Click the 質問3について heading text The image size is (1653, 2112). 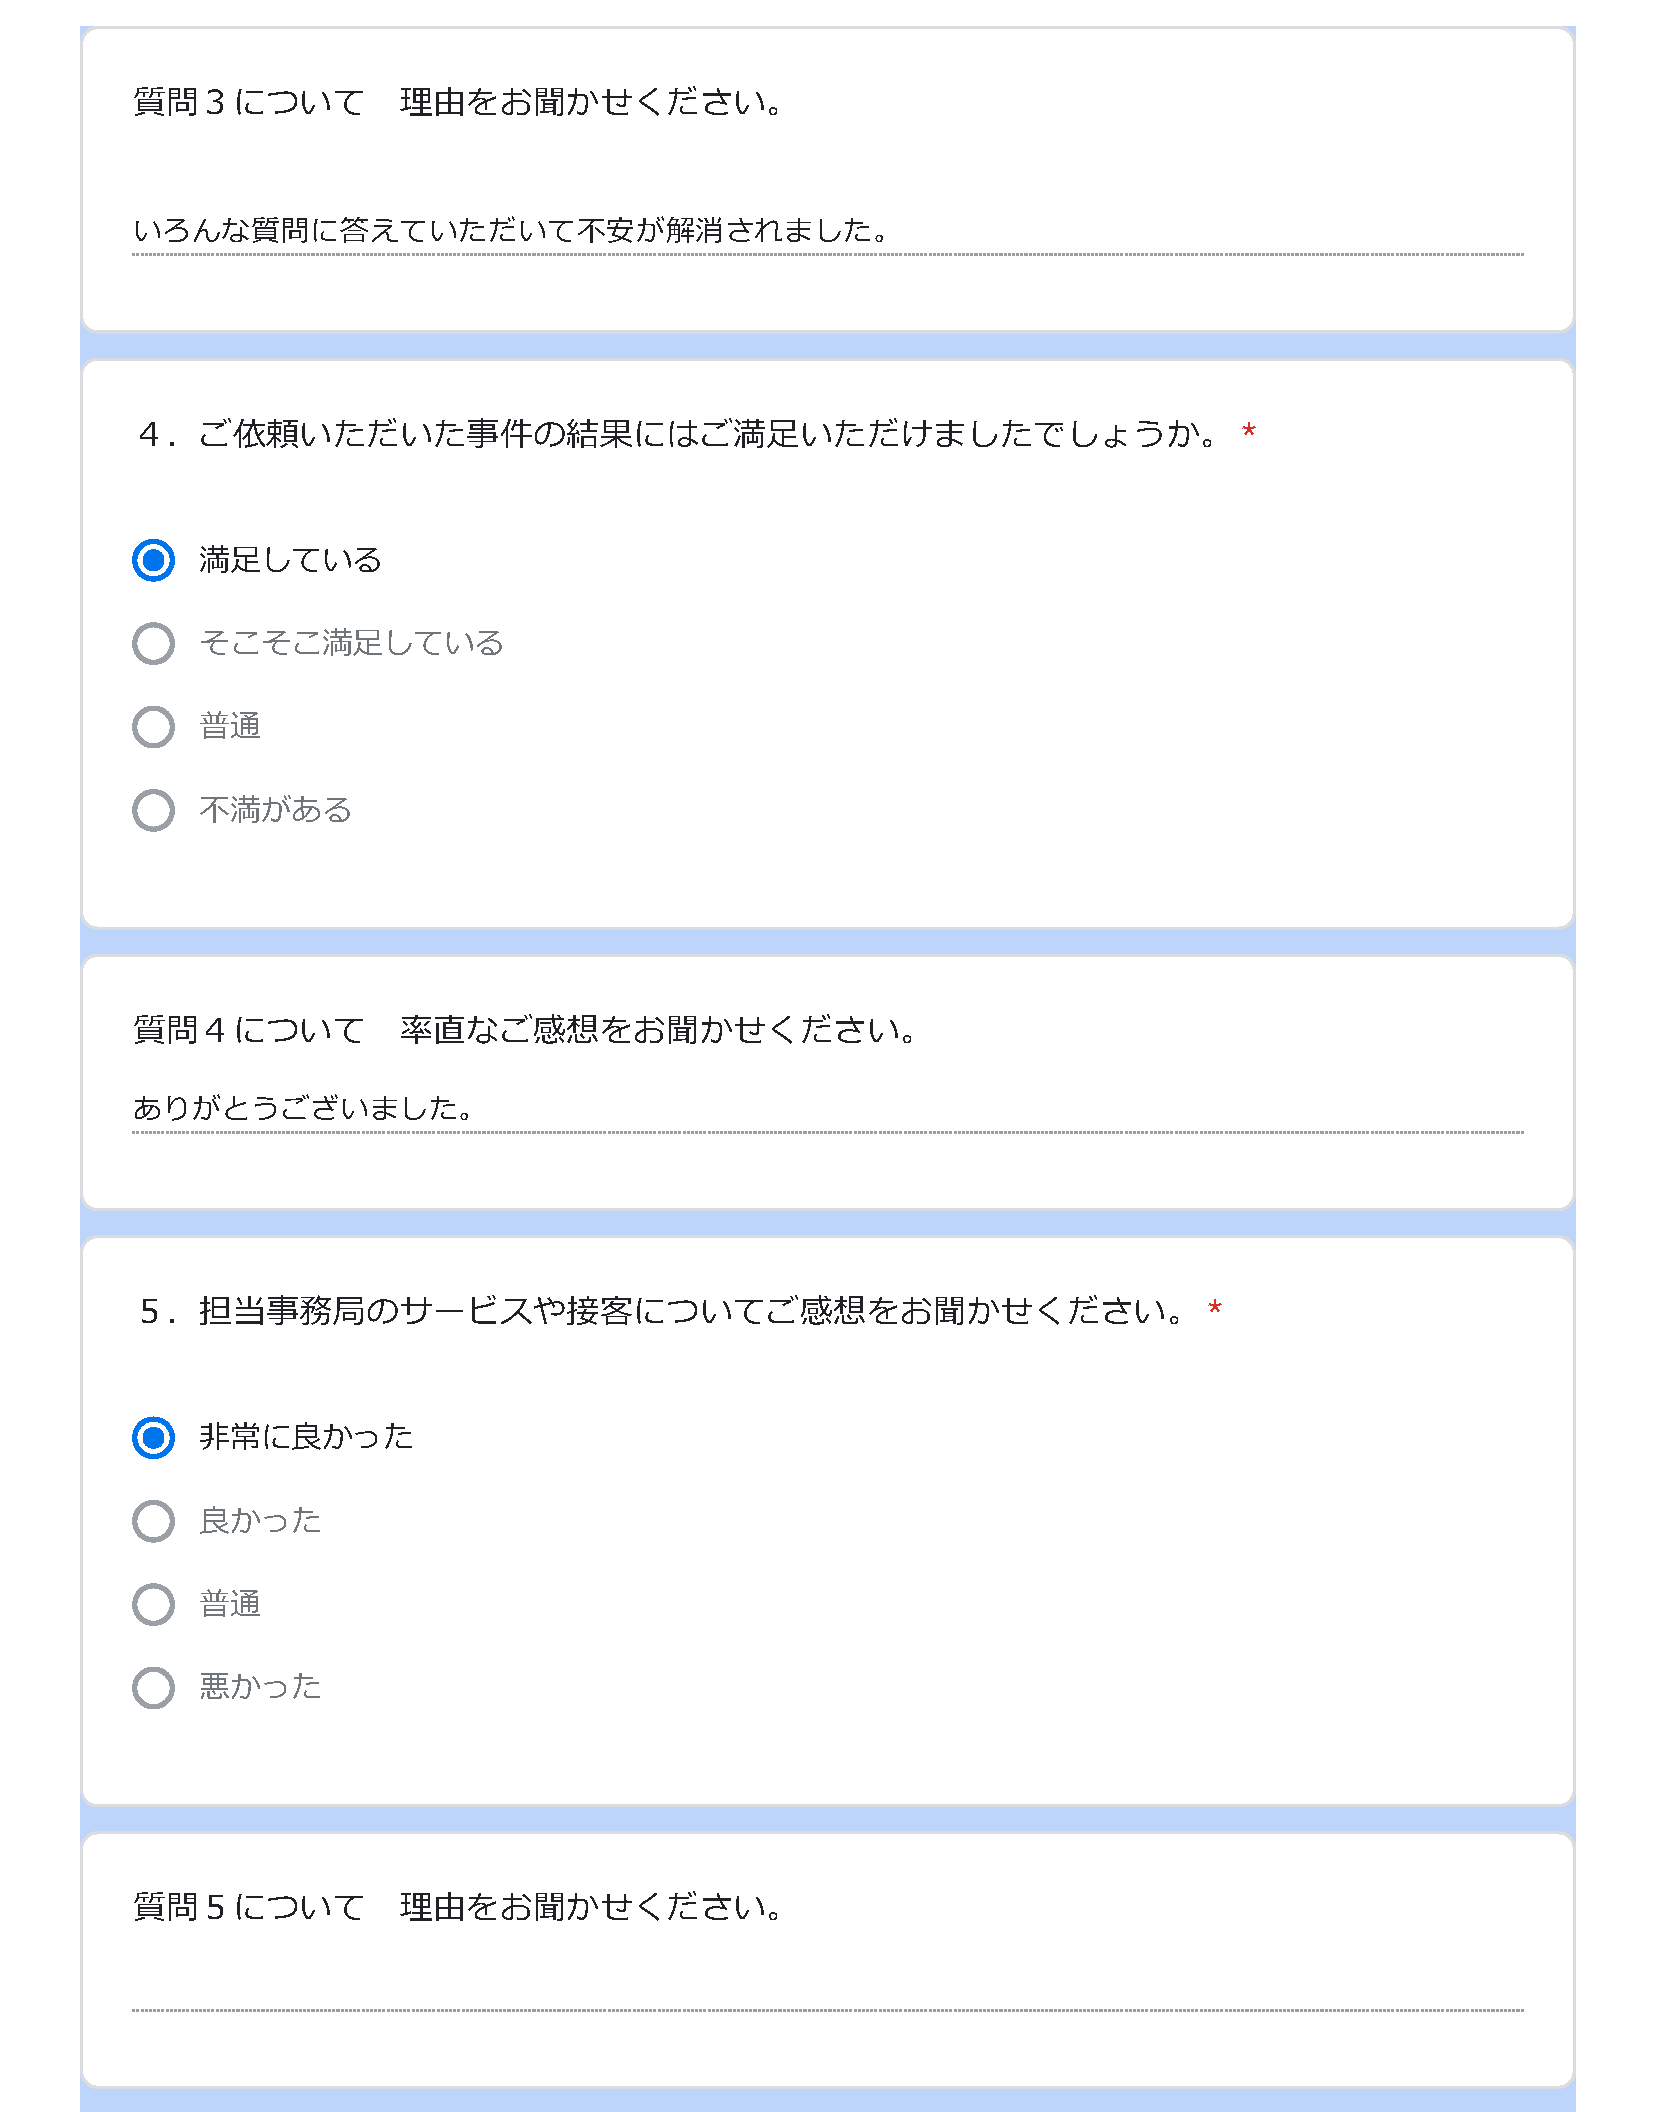[x=457, y=102]
